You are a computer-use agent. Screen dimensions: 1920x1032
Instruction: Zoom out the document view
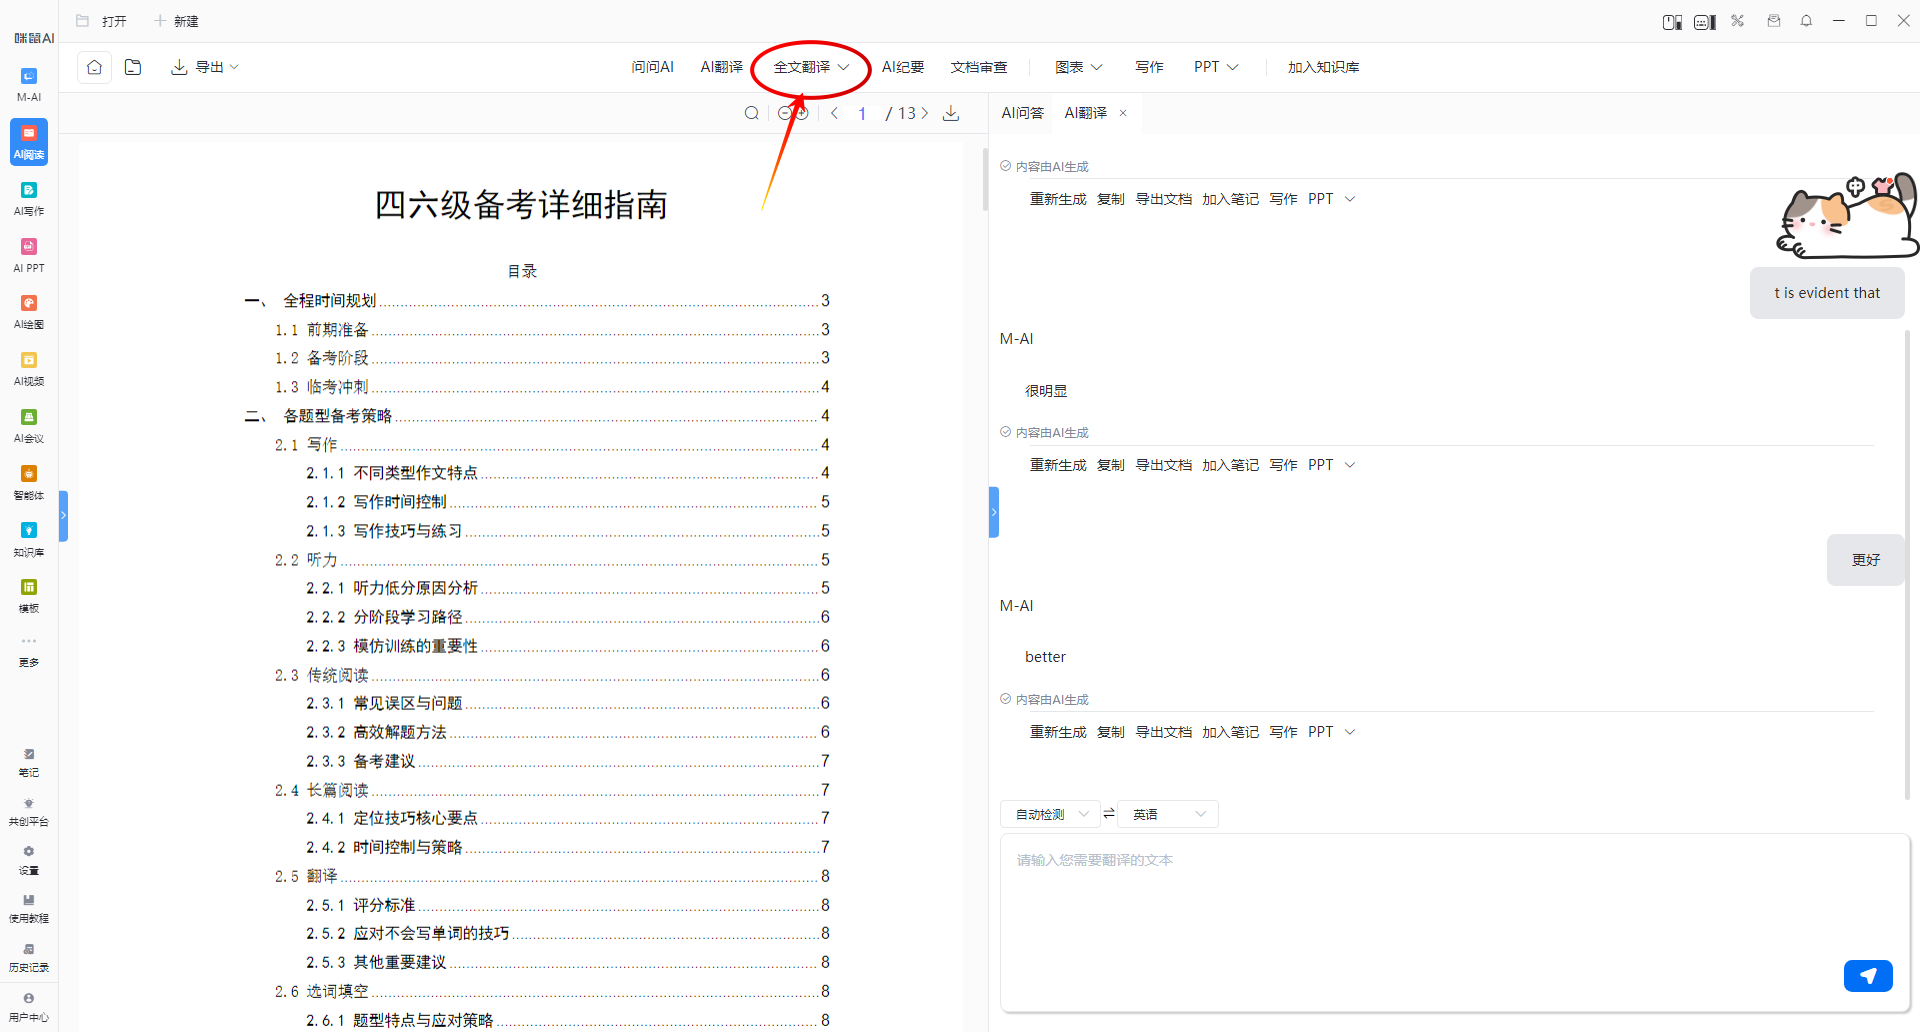(785, 113)
